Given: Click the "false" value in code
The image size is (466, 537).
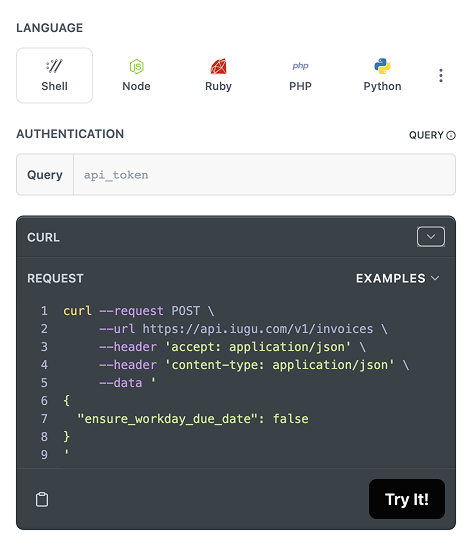Looking at the screenshot, I should tap(290, 419).
